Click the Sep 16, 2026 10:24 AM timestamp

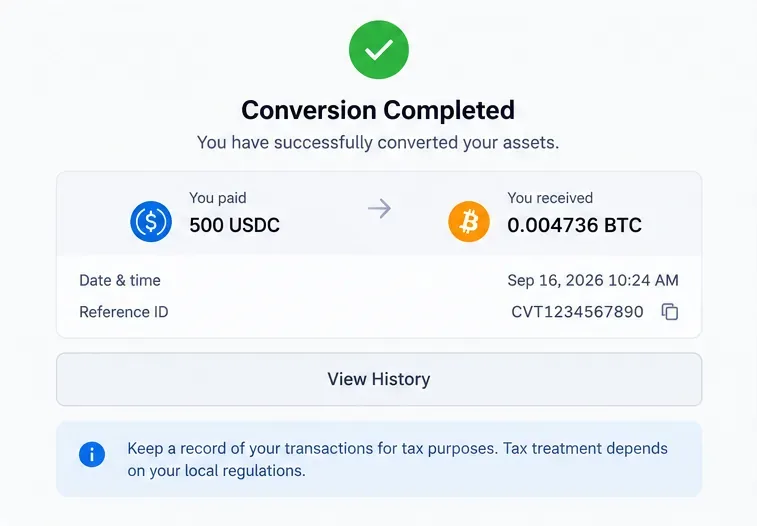click(x=593, y=280)
